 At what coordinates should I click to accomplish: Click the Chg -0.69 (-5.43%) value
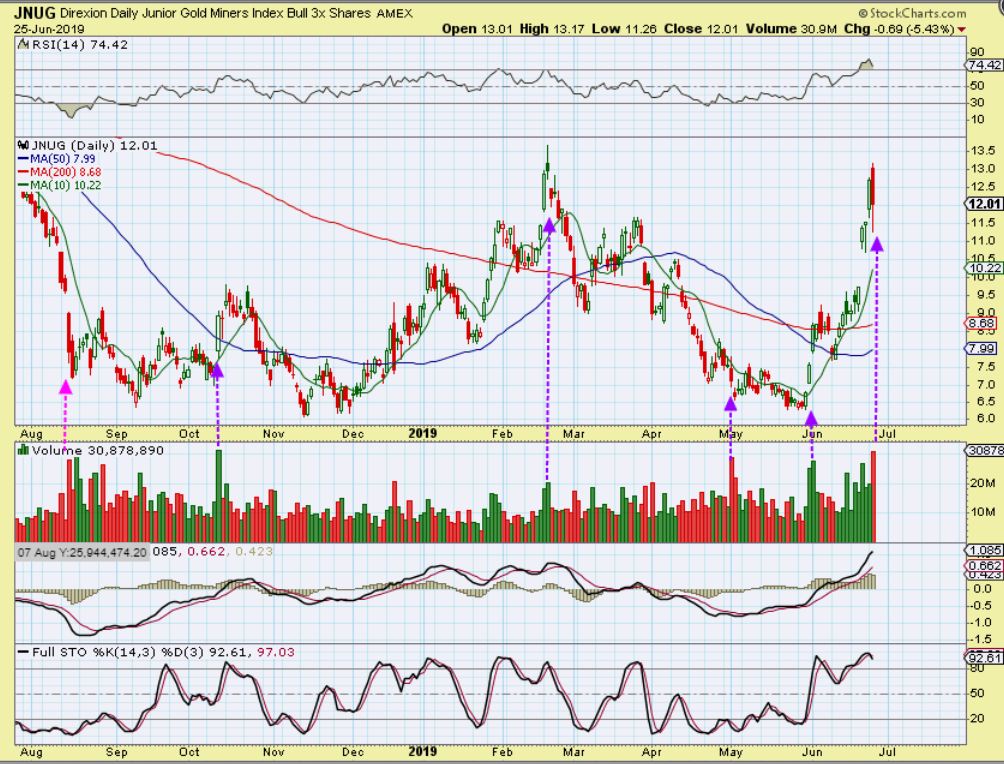(899, 29)
